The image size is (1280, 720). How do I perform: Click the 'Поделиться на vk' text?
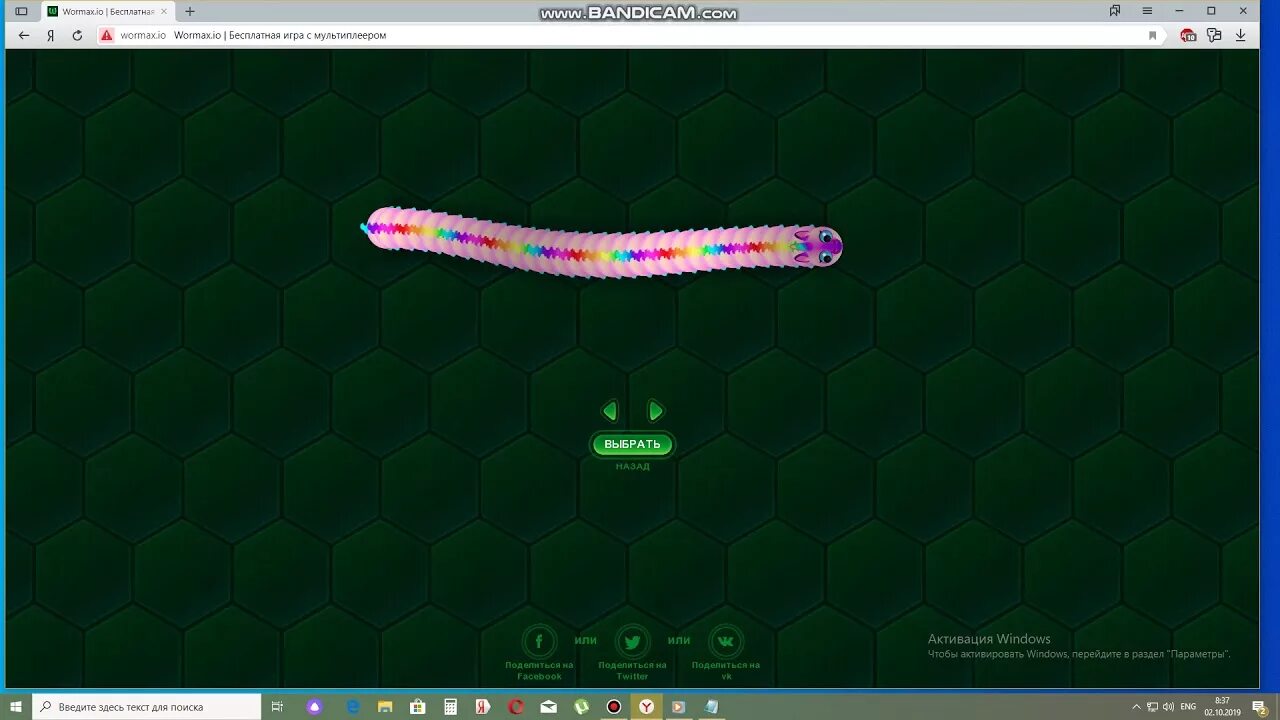[726, 671]
